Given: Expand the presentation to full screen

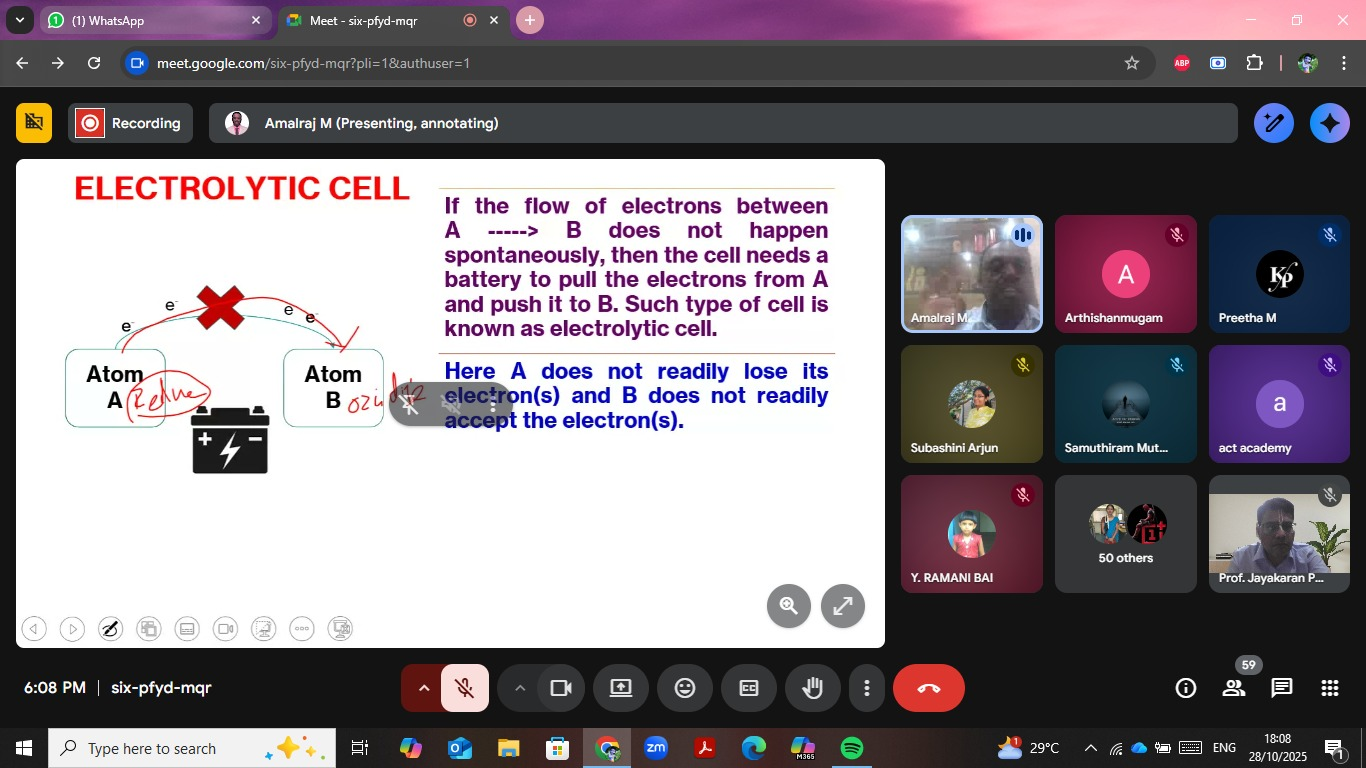Looking at the screenshot, I should [842, 605].
